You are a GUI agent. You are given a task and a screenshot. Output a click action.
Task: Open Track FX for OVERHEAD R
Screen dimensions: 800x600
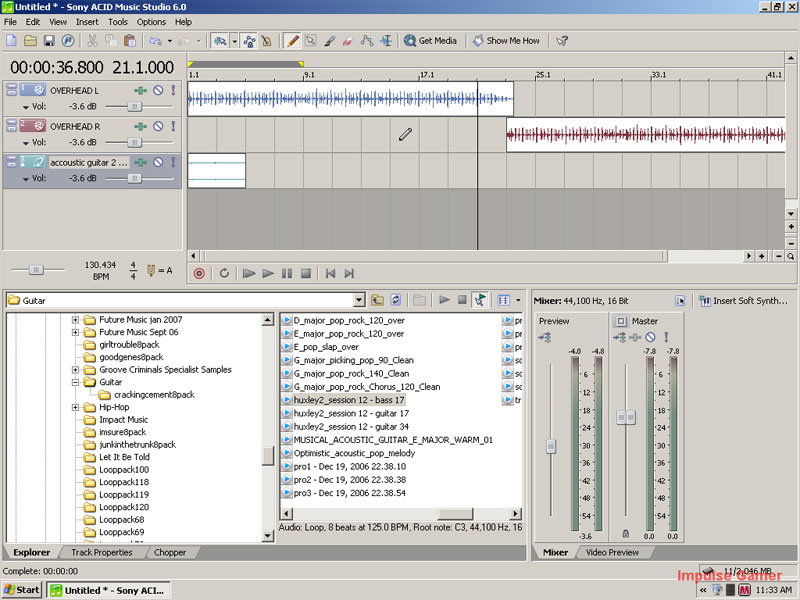[x=140, y=126]
